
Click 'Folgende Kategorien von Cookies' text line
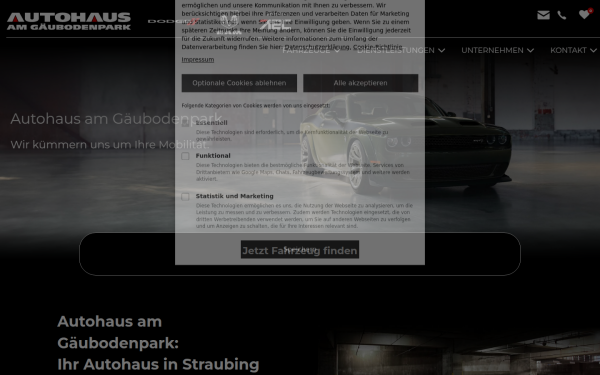[256, 105]
